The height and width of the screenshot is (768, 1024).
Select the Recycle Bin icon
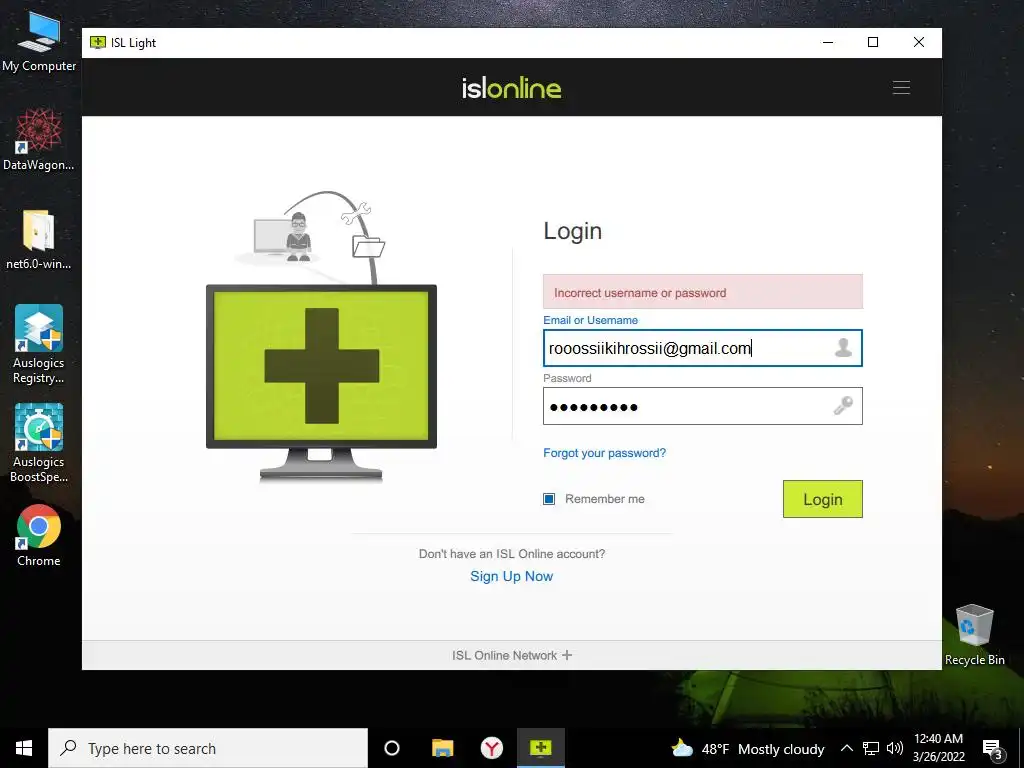974,635
